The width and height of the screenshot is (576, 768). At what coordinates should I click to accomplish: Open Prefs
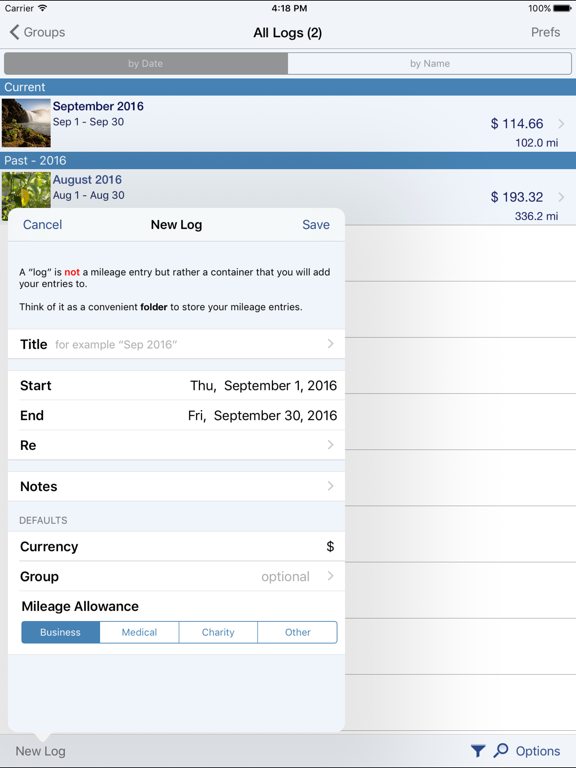(x=545, y=32)
